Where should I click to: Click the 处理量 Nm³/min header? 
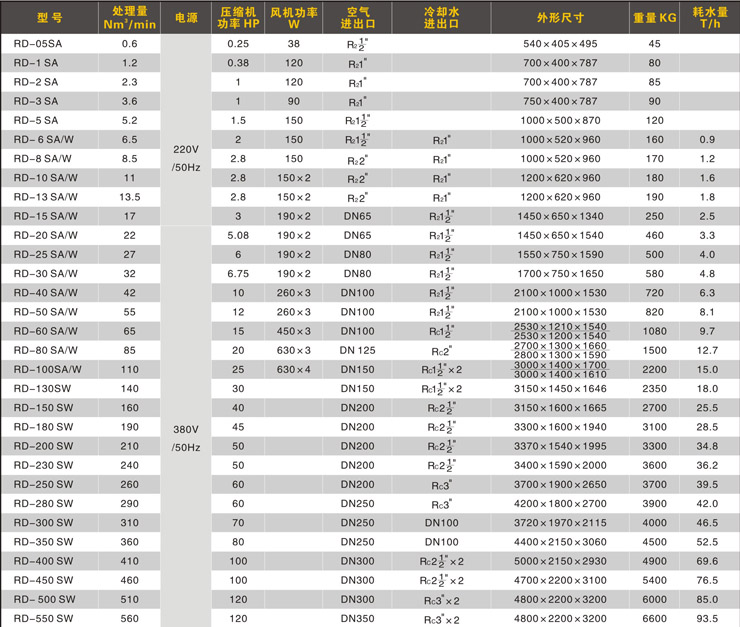click(129, 18)
